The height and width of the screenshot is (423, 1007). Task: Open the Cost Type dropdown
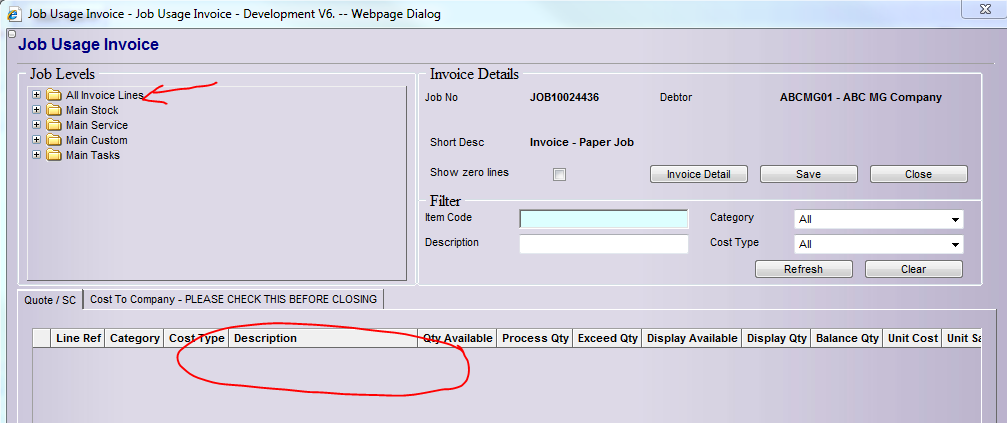[878, 244]
